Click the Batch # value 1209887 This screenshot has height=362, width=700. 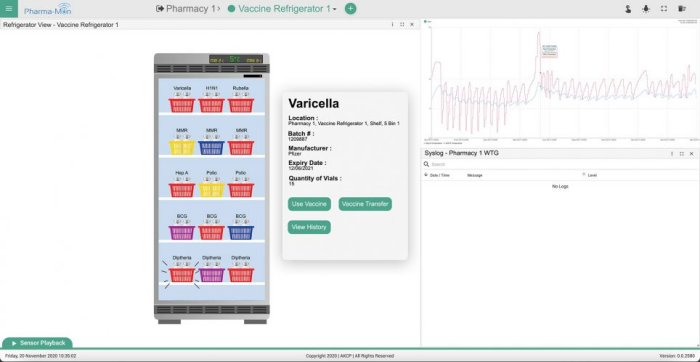(x=297, y=139)
